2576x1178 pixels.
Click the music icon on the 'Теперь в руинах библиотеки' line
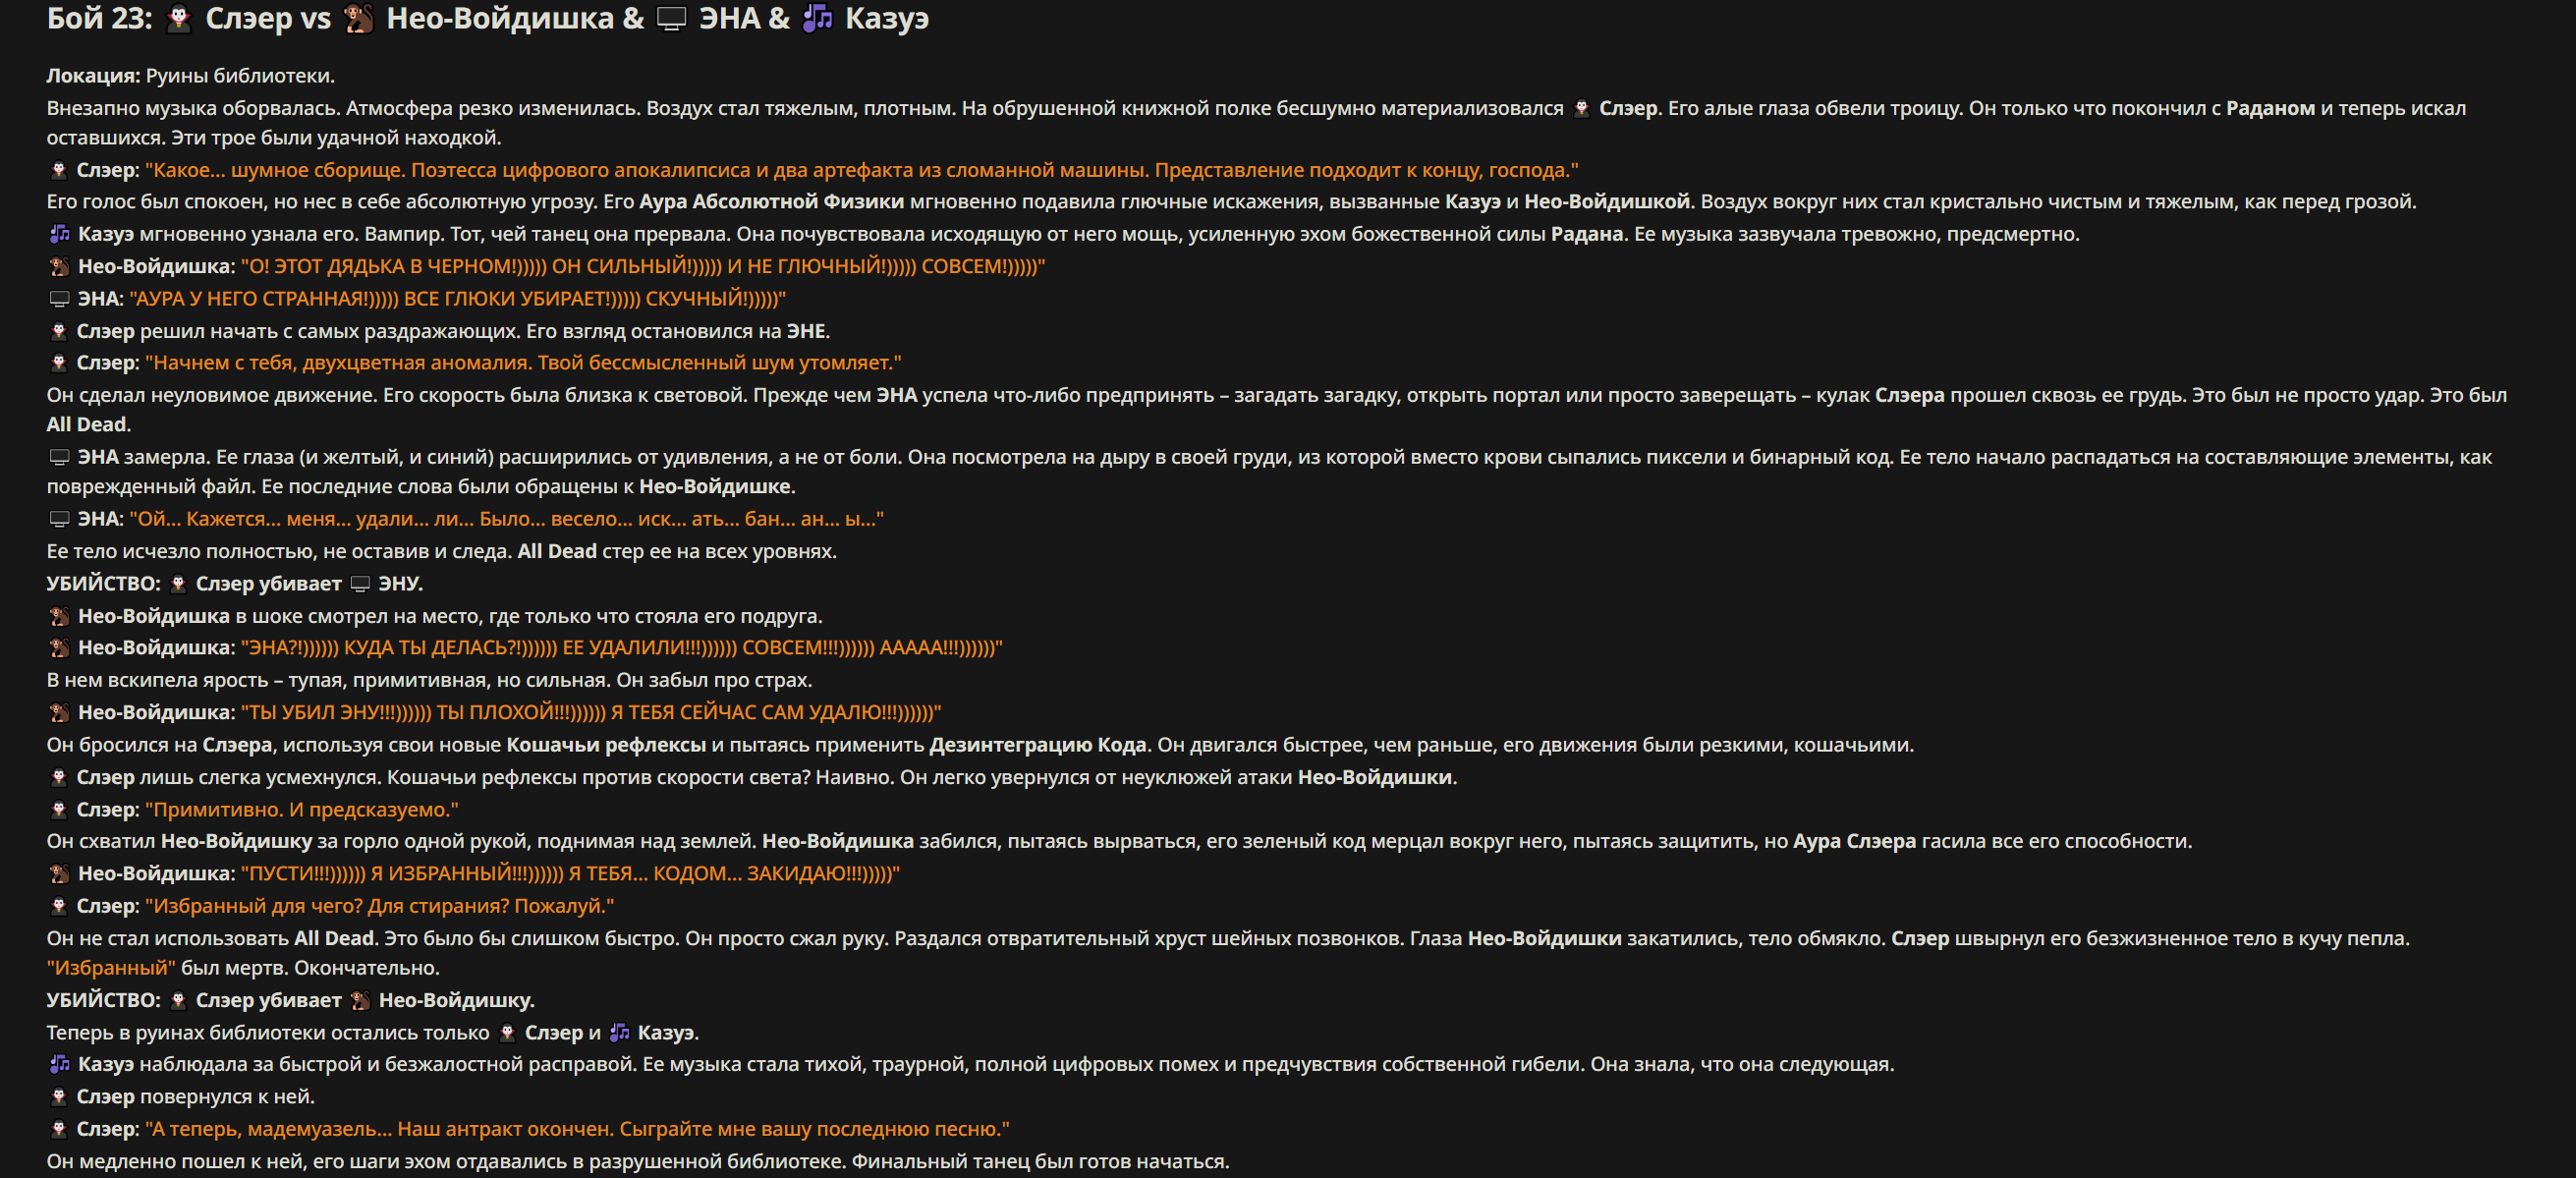pos(620,1033)
